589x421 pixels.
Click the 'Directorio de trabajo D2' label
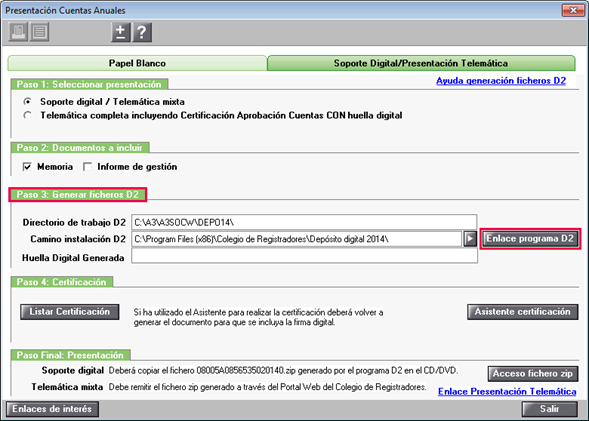[x=74, y=222]
